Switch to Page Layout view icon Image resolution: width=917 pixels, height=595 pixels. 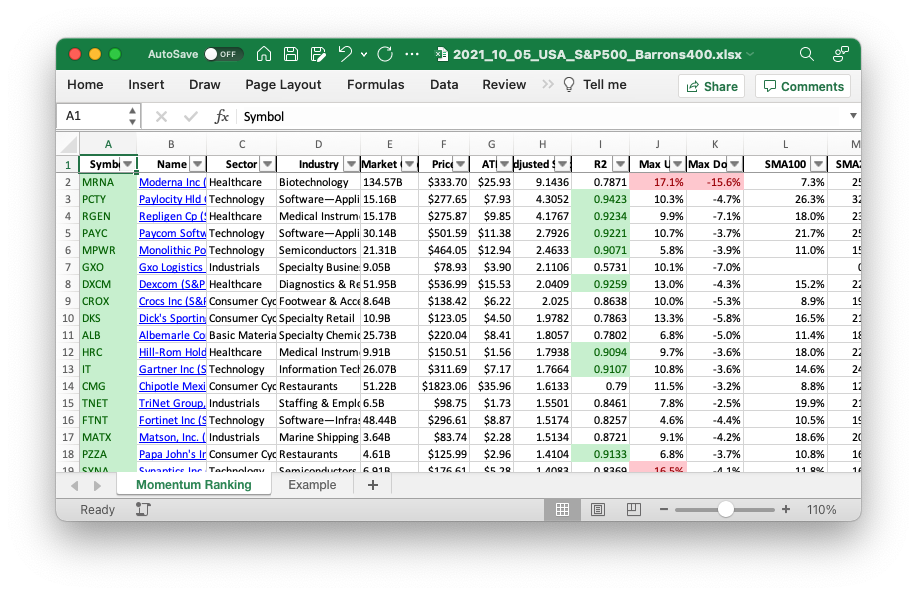click(x=598, y=509)
